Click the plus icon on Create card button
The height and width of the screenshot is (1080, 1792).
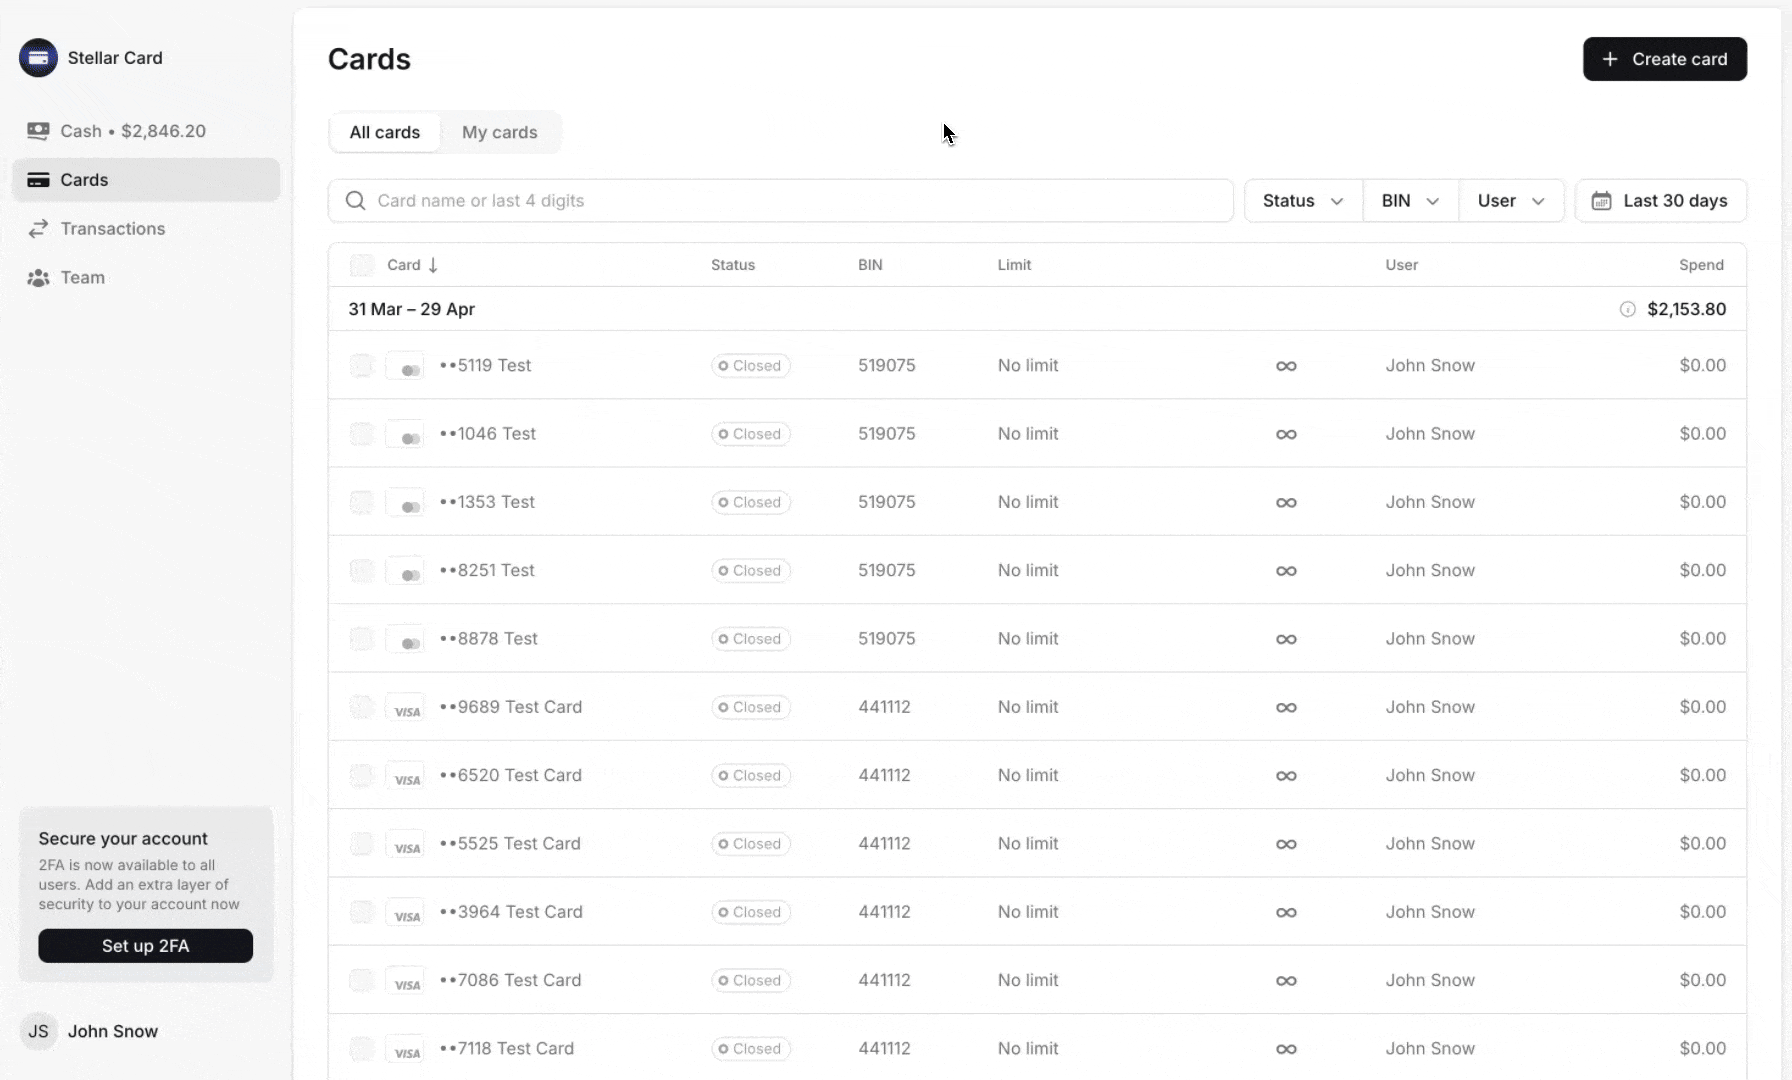(x=1610, y=59)
